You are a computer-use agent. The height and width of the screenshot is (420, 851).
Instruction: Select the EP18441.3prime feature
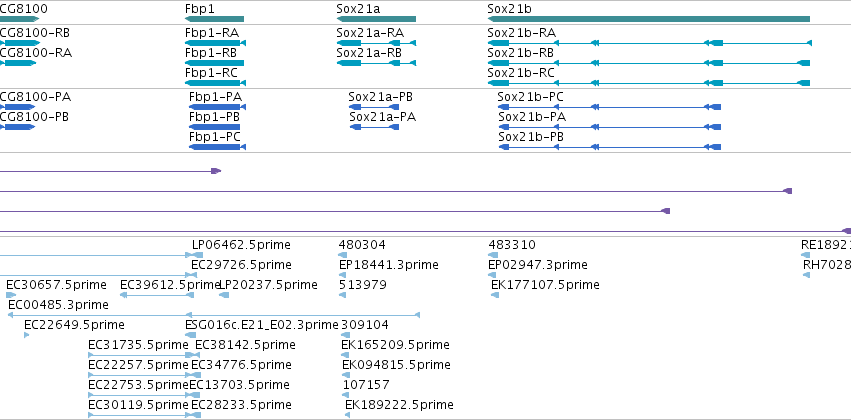(342, 275)
